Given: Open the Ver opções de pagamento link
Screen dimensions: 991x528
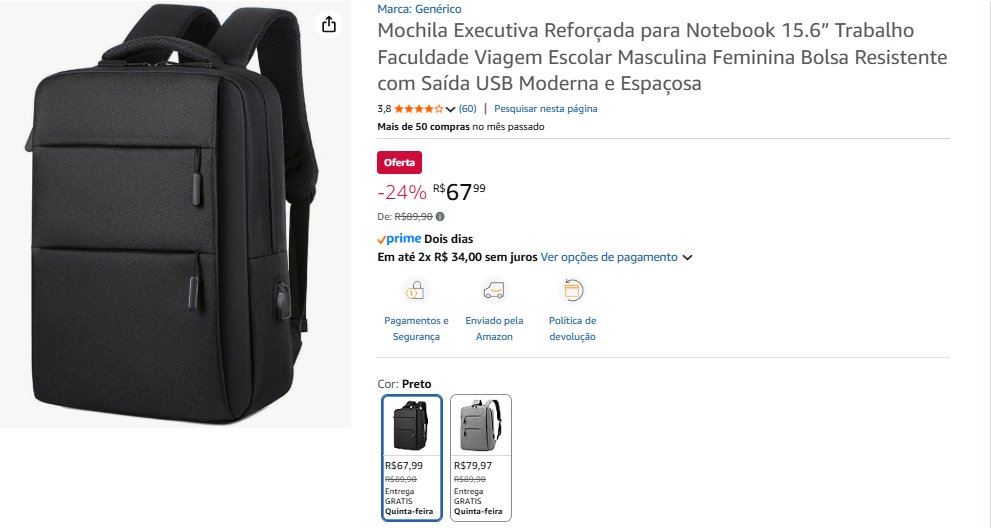Looking at the screenshot, I should pos(609,257).
